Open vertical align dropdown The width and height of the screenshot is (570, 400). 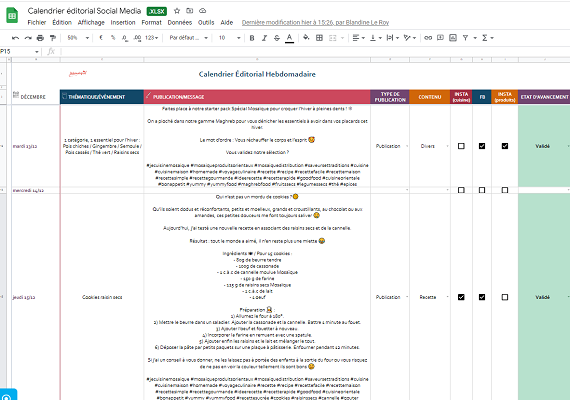(x=376, y=38)
